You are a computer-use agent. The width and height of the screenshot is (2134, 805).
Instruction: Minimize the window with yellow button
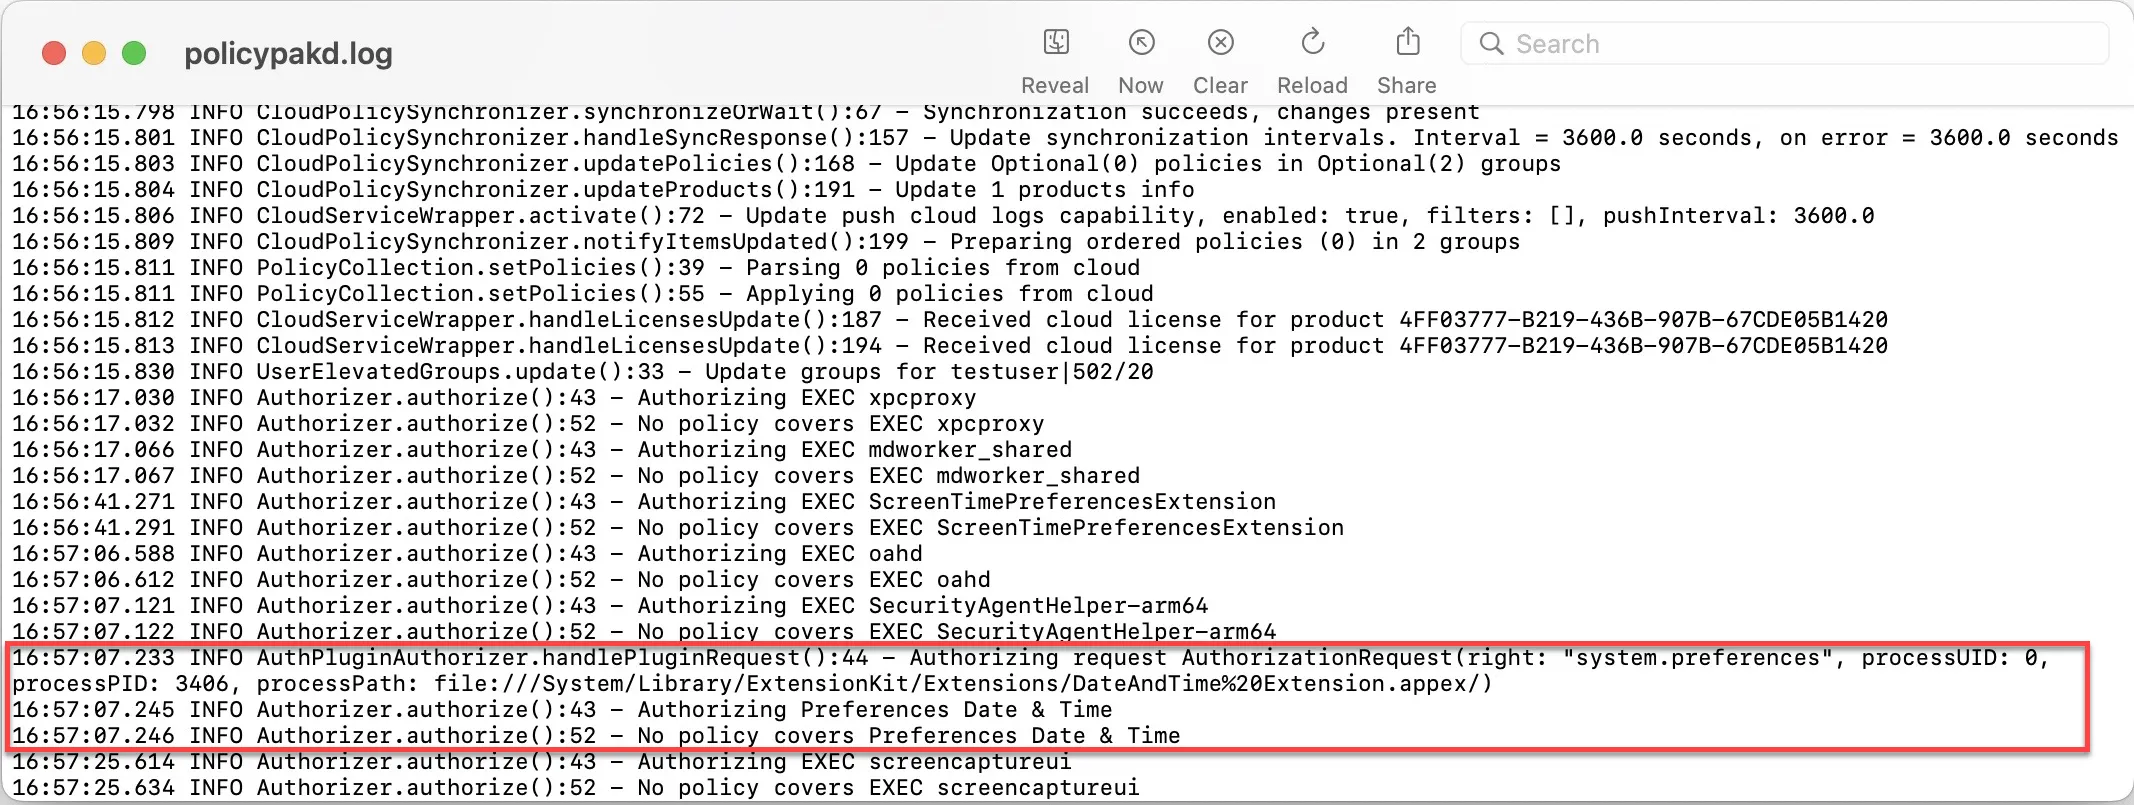point(94,53)
